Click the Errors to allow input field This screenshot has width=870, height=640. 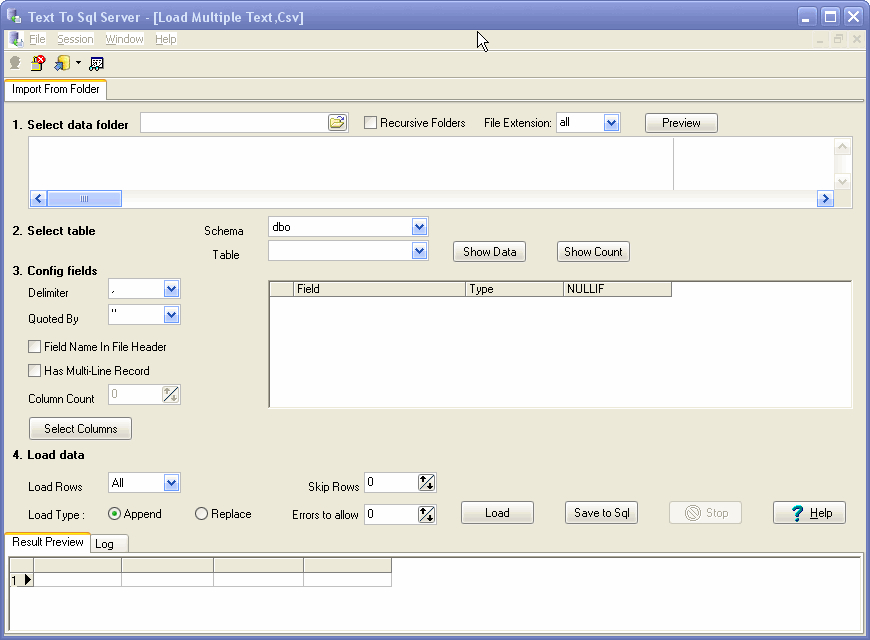[x=391, y=515]
